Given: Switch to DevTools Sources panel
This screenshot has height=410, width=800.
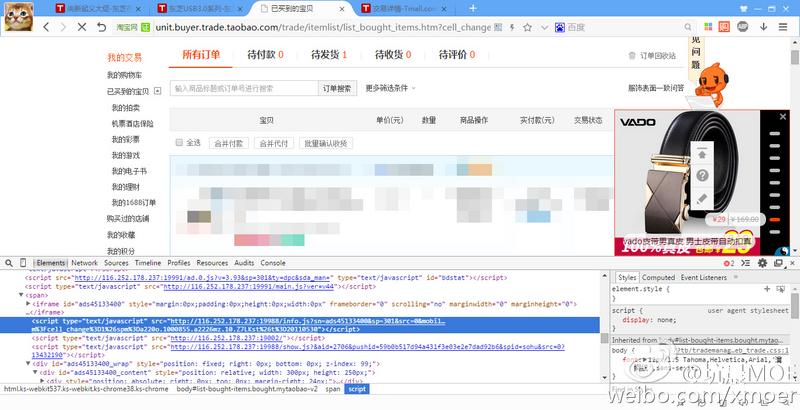Looking at the screenshot, I should tap(116, 263).
